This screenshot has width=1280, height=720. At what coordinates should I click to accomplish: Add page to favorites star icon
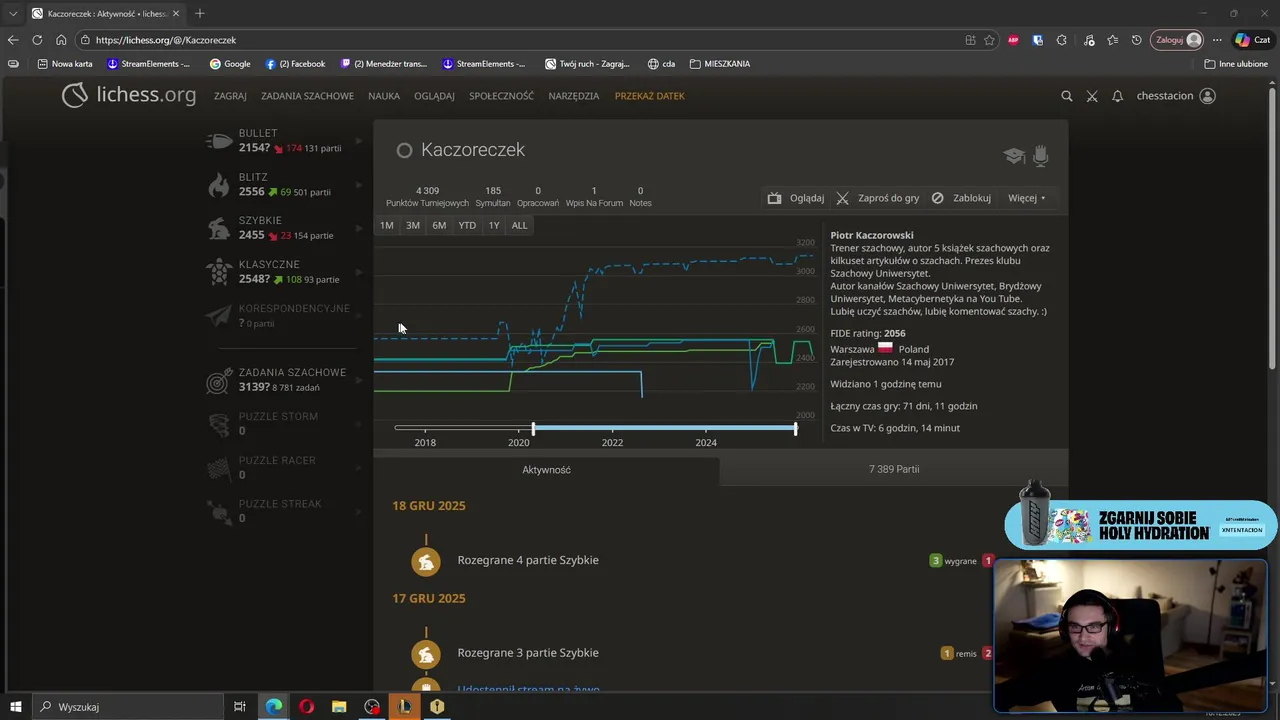coord(989,40)
